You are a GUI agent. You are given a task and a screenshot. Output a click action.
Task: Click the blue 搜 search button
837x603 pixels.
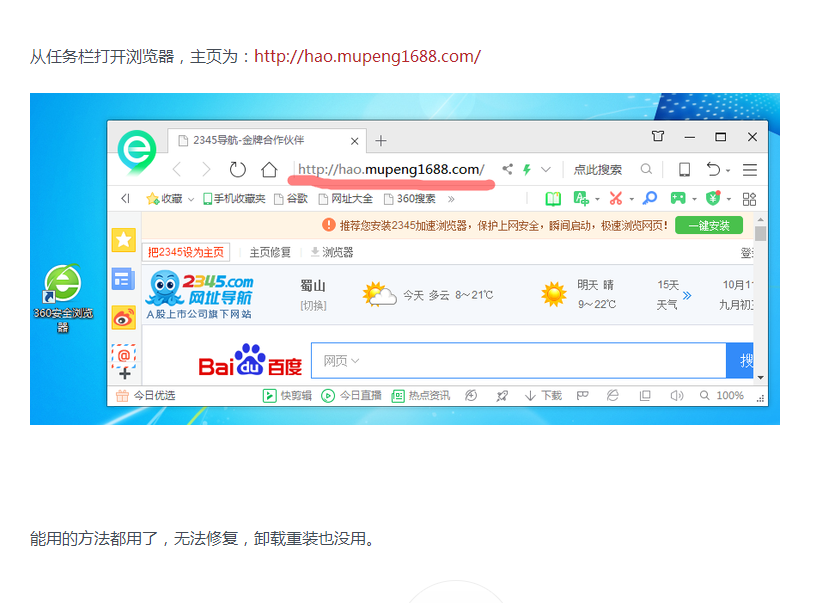(x=740, y=361)
